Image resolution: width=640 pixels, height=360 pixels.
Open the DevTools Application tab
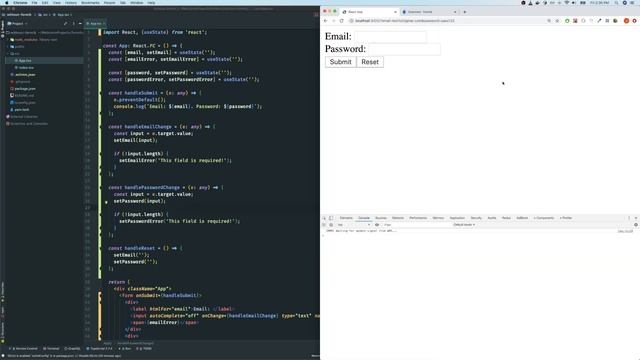click(x=457, y=218)
